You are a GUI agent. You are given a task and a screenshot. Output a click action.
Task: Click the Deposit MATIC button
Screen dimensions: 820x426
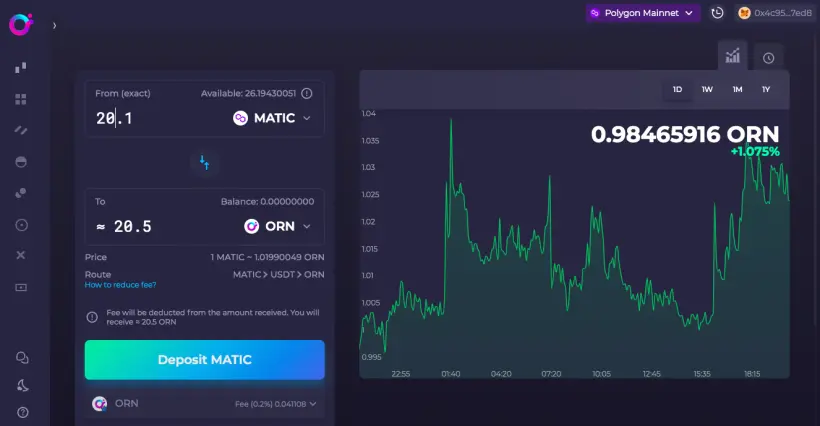204,360
